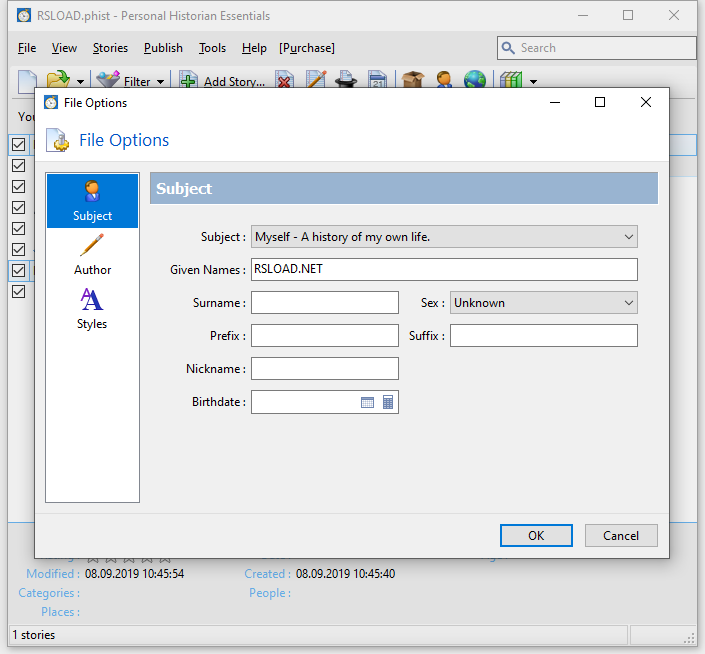Open the Sex dropdown
The image size is (705, 654).
click(x=544, y=303)
